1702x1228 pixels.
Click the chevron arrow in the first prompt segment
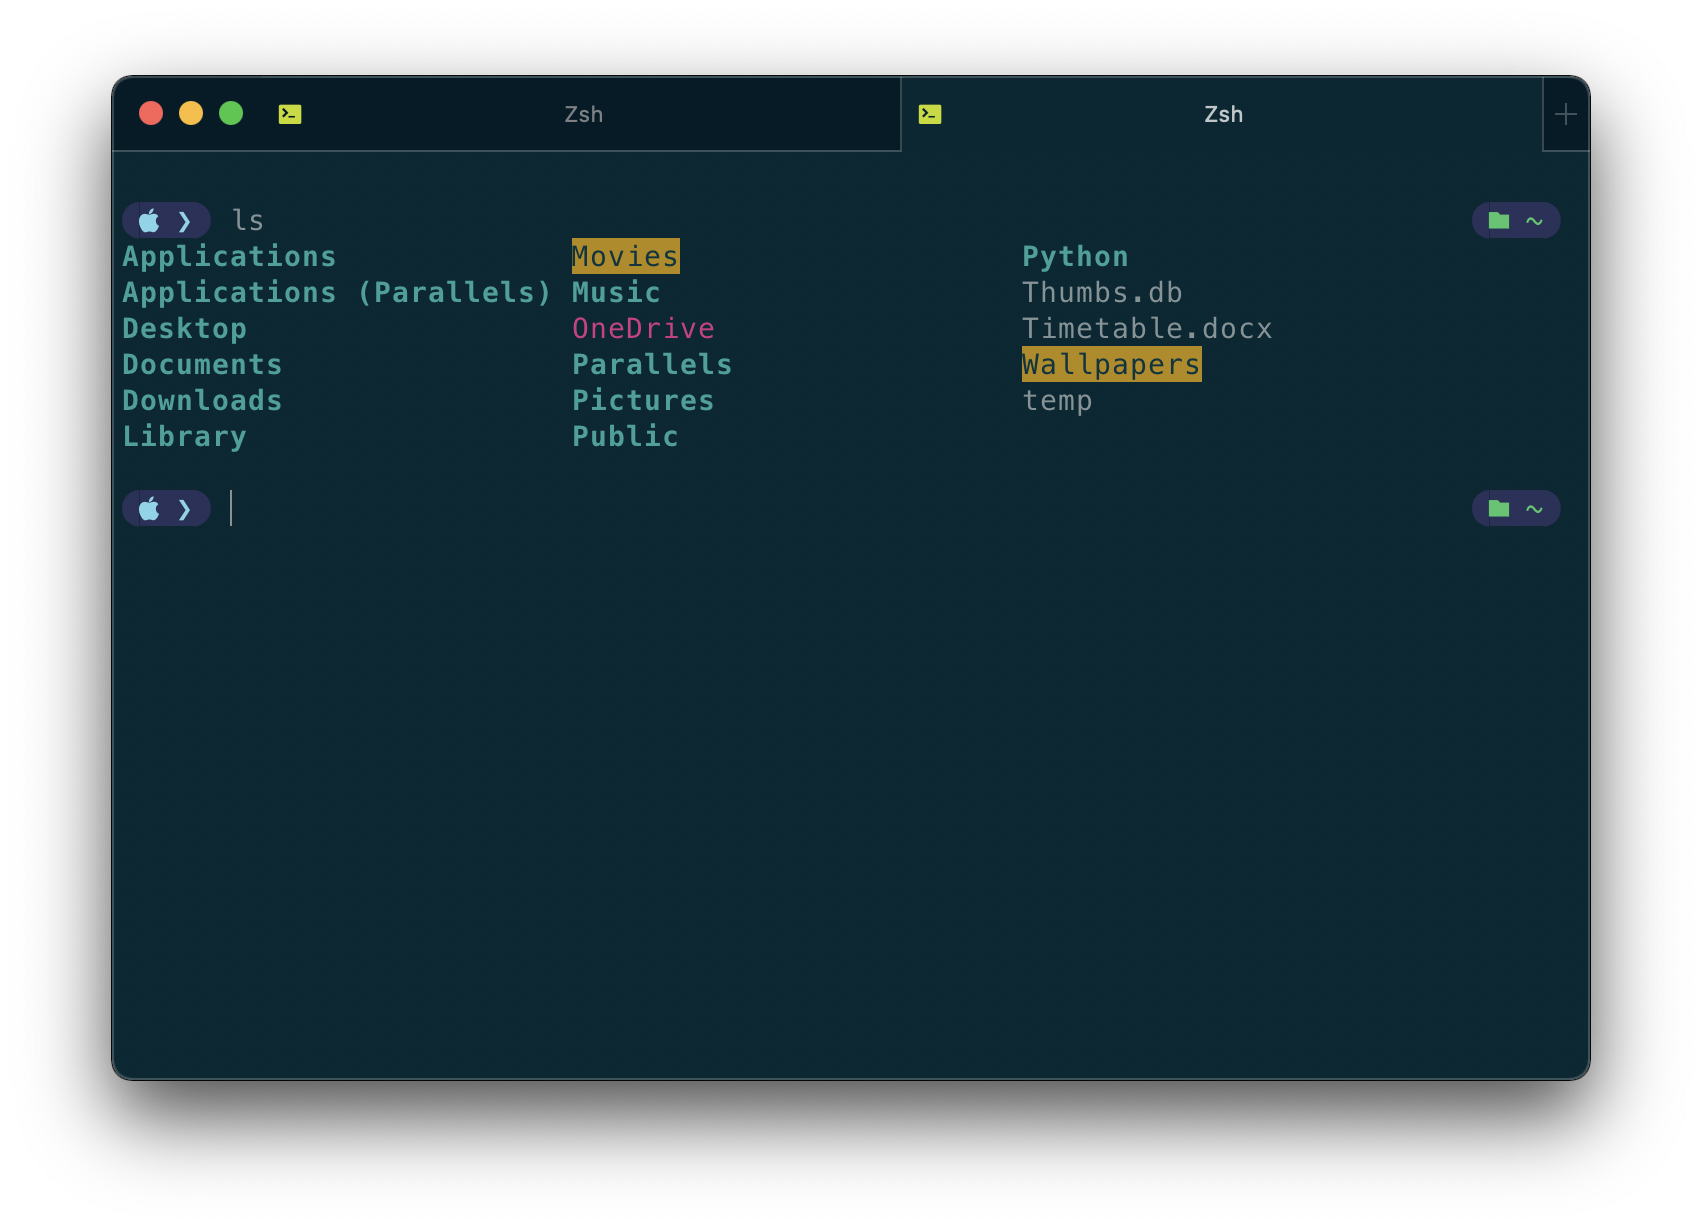(186, 220)
